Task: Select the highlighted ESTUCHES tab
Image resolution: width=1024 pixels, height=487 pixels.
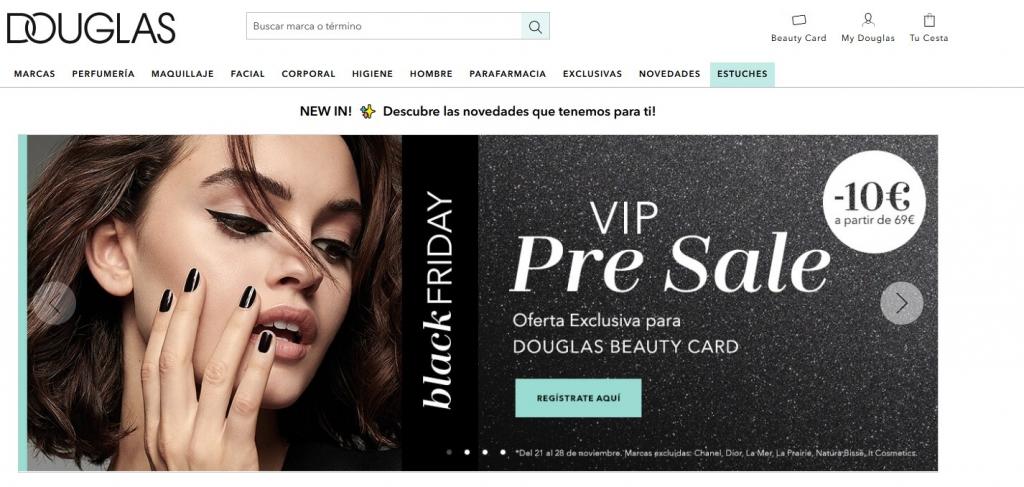Action: point(742,74)
